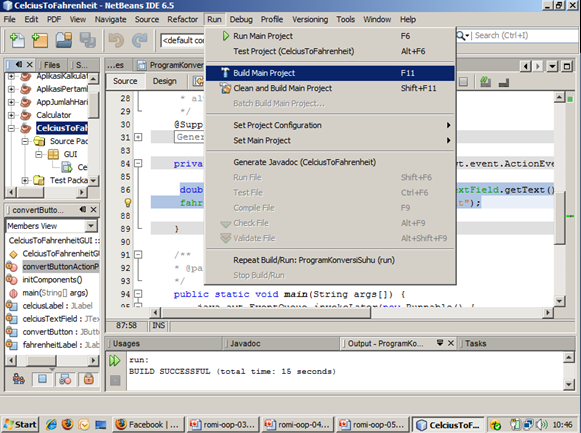Image resolution: width=581 pixels, height=433 pixels.
Task: Switch to the Files tab
Action: click(52, 65)
